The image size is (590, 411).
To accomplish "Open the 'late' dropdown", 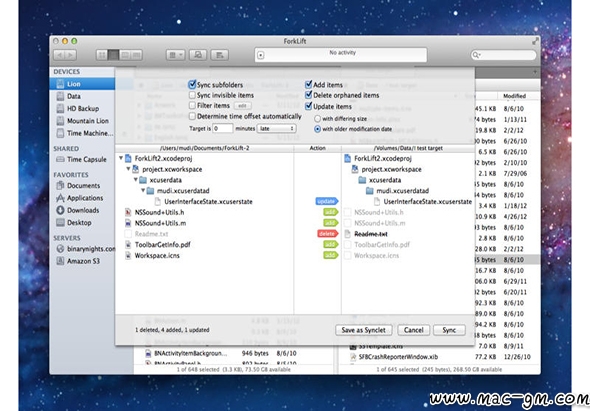I will 277,129.
